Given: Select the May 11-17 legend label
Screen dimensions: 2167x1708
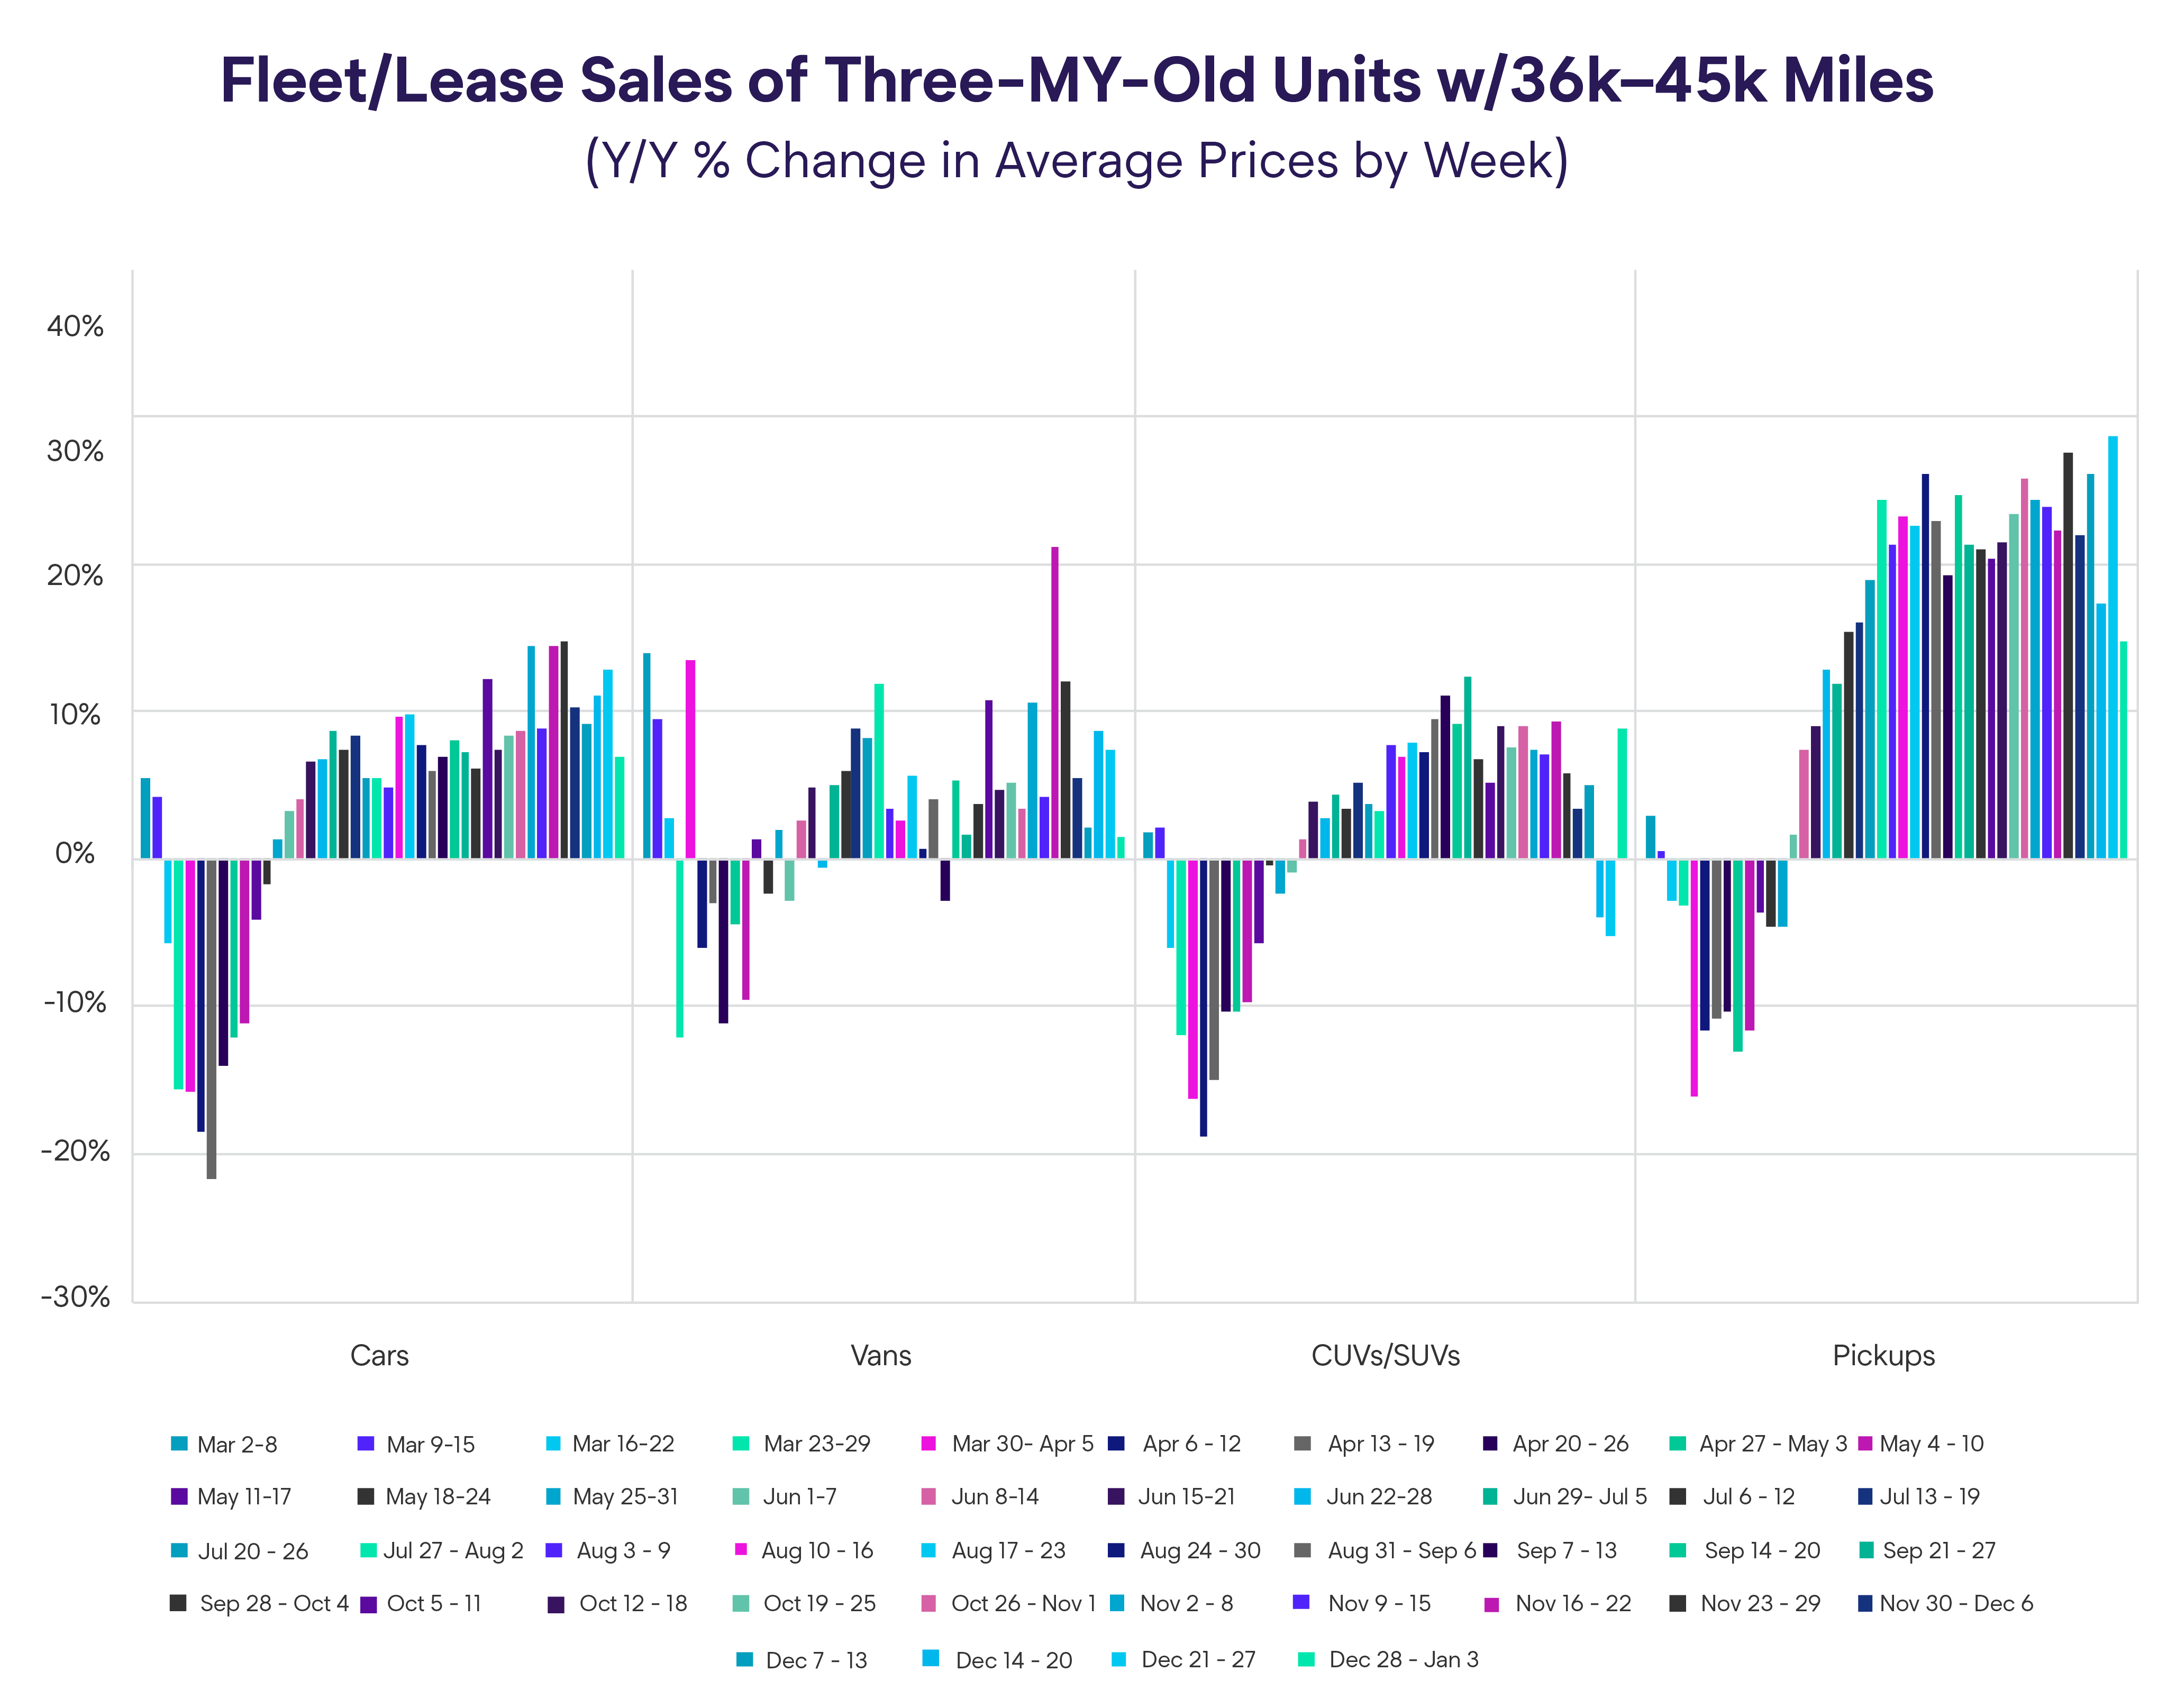Looking at the screenshot, I should pyautogui.click(x=244, y=1497).
